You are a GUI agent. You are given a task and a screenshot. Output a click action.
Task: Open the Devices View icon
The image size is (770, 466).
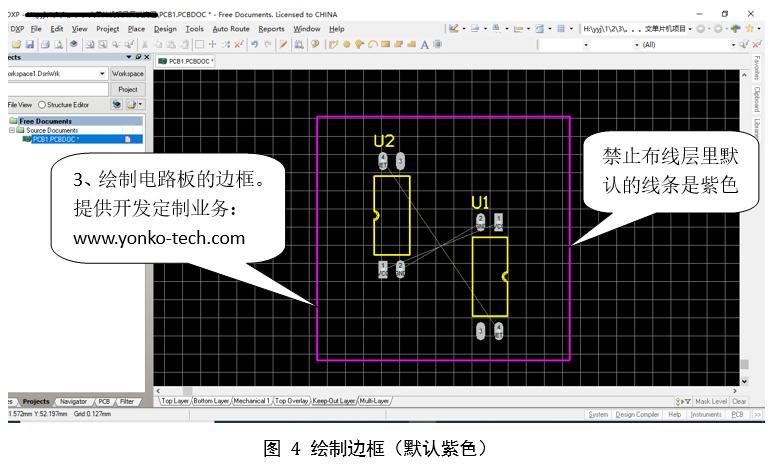tap(74, 44)
